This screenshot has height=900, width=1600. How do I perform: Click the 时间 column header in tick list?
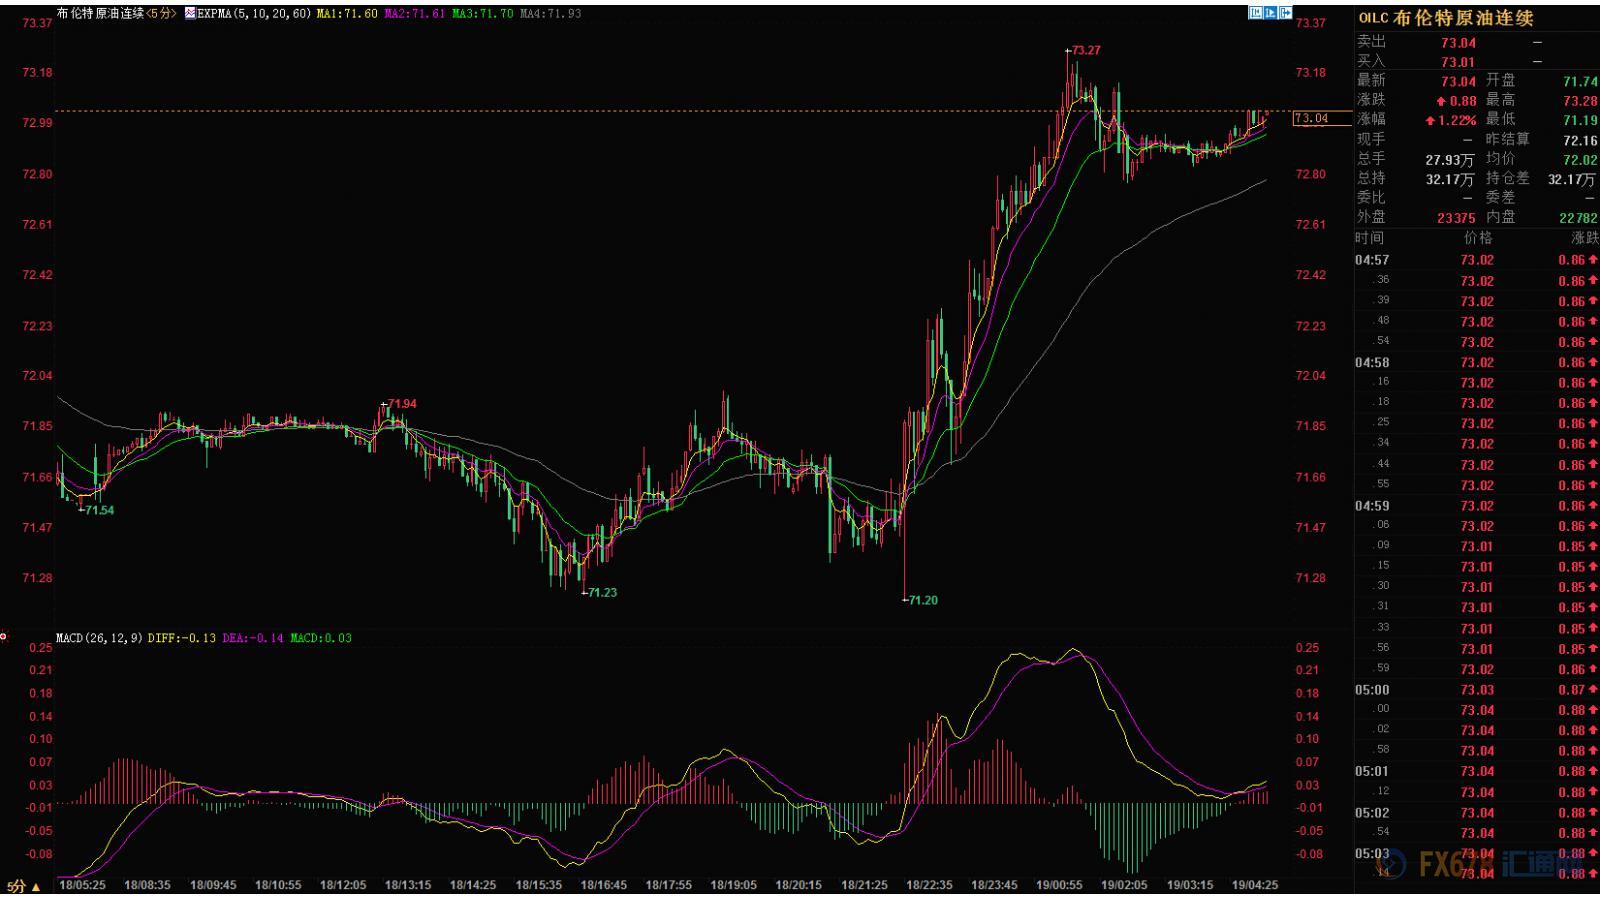(1369, 238)
